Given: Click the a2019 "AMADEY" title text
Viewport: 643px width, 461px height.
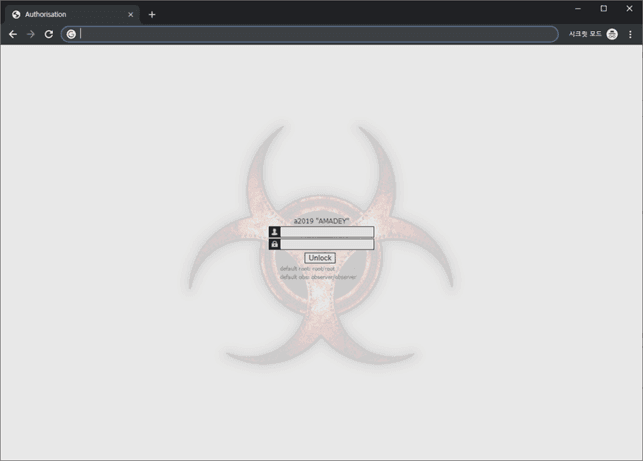Looking at the screenshot, I should [x=321, y=221].
